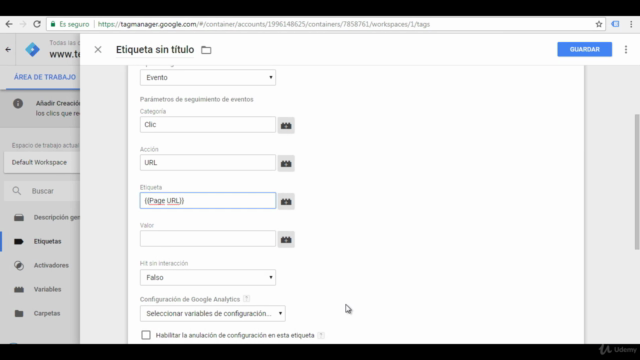The image size is (640, 360).
Task: Open Variables section in sidebar
Action: pyautogui.click(x=47, y=289)
